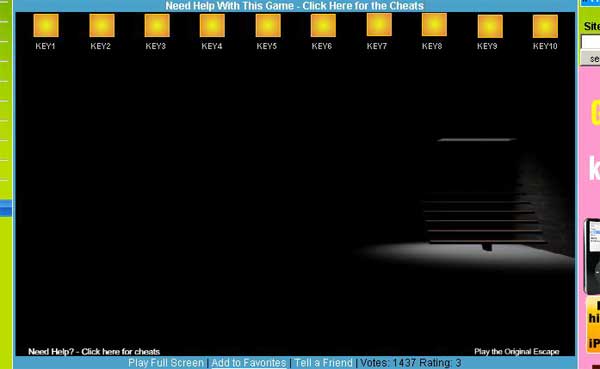The width and height of the screenshot is (600, 369).
Task: Click 'Need Help? - Click here for cheats'
Action: 94,351
